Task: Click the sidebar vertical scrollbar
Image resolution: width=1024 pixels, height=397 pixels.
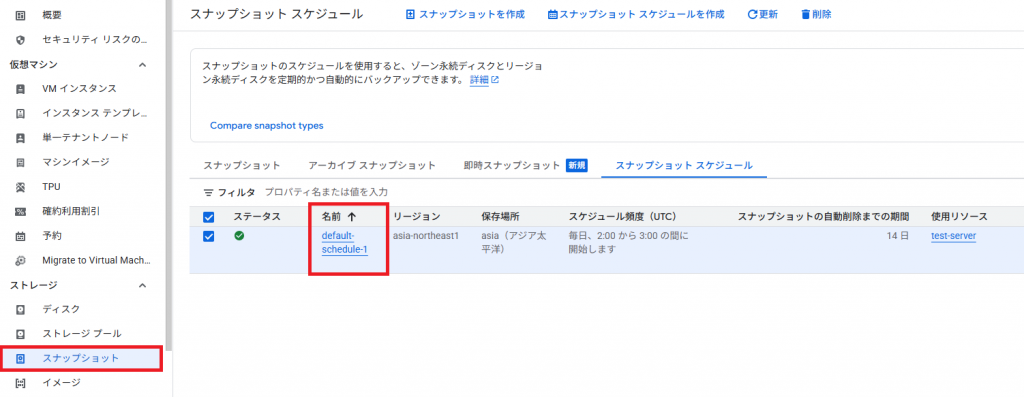Action: tap(168, 176)
